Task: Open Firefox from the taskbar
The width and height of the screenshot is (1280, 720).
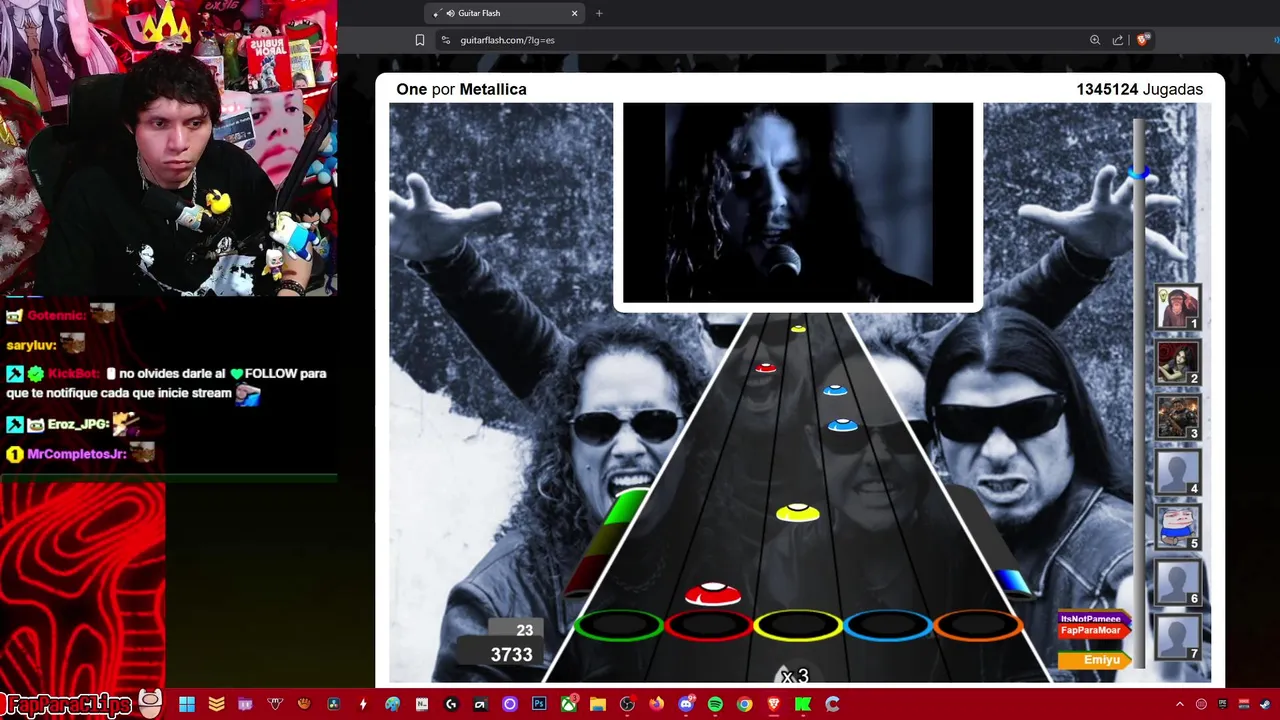Action: point(656,704)
